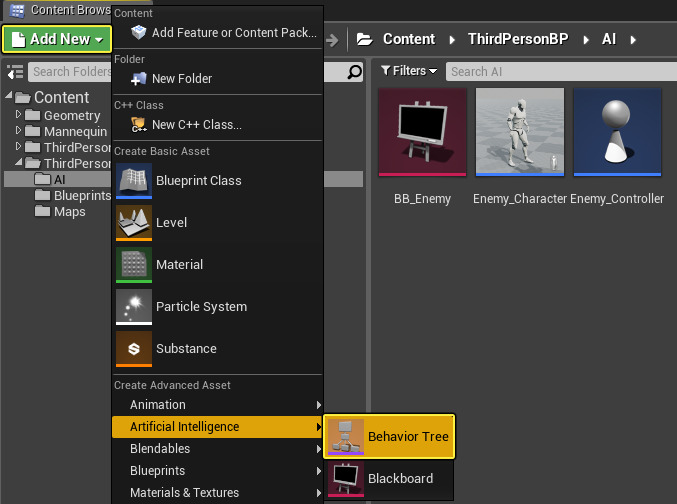This screenshot has width=677, height=504.
Task: Expand the Mannequin folder arrow
Action: tap(18, 132)
